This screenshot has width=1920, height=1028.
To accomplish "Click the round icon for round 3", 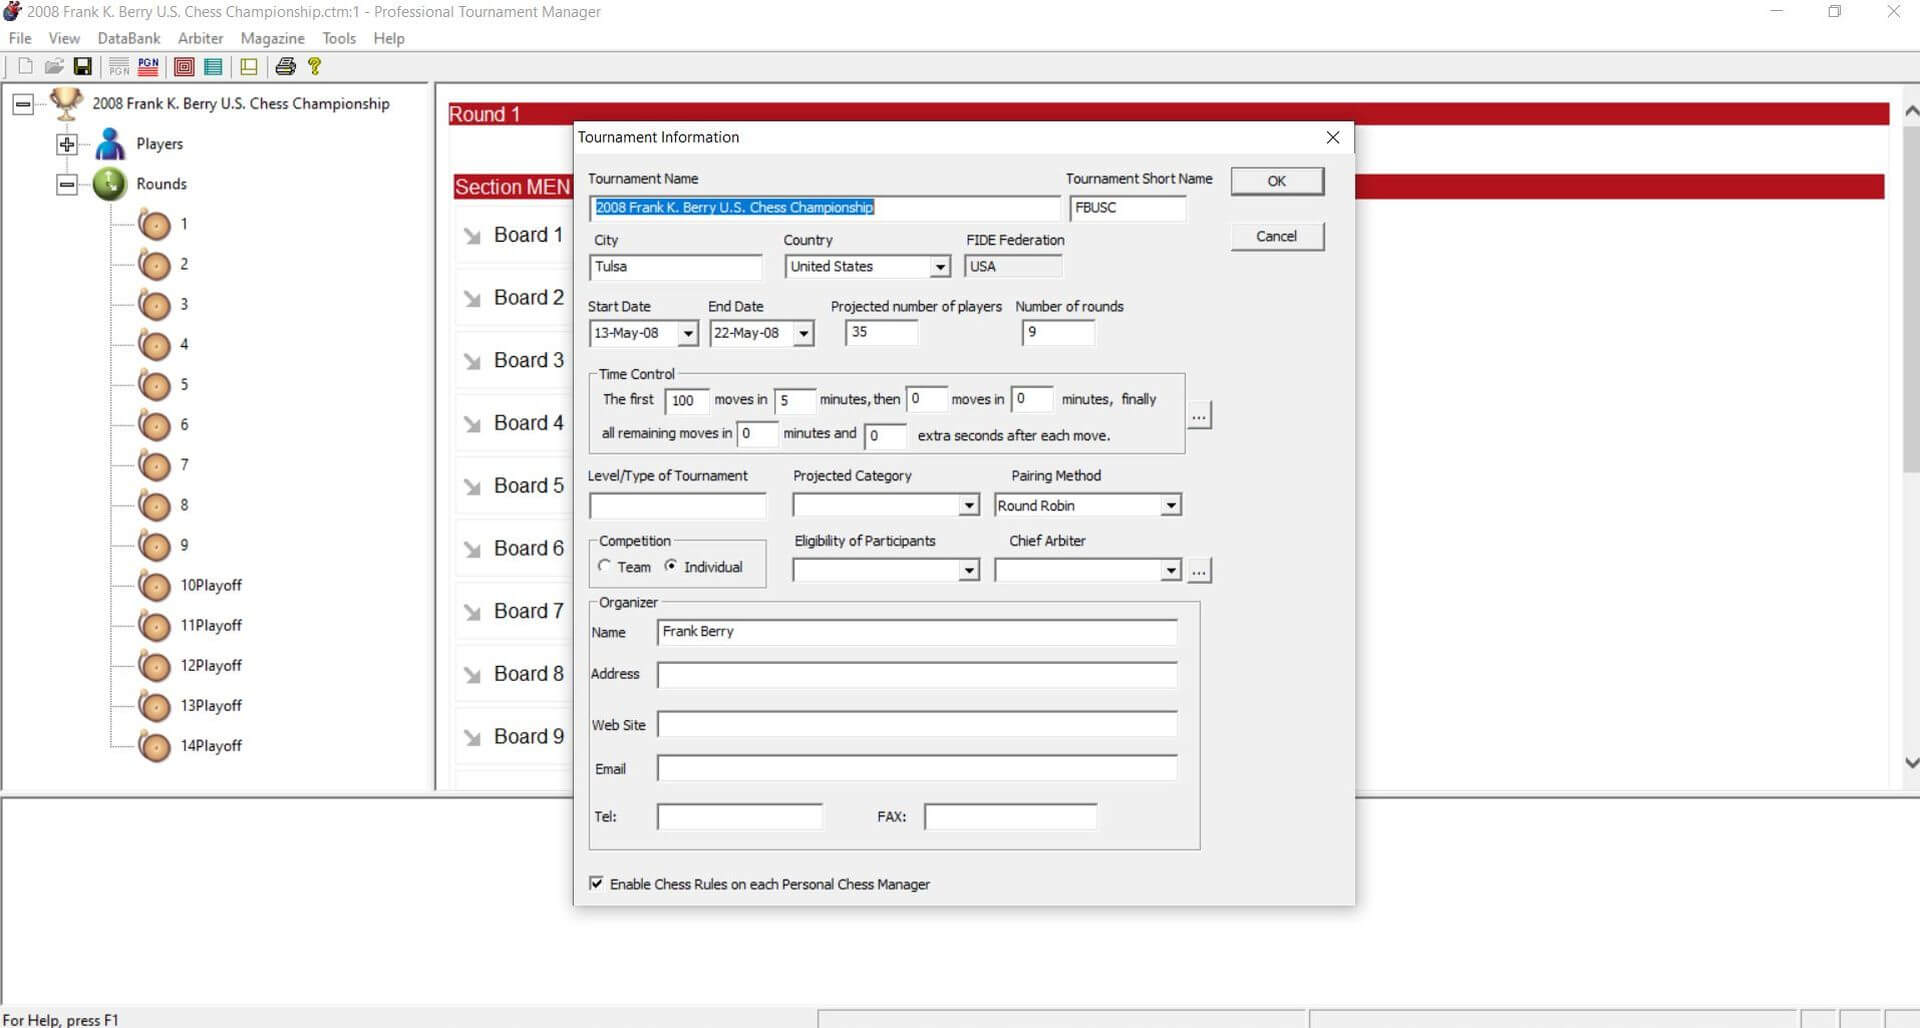I will [155, 305].
